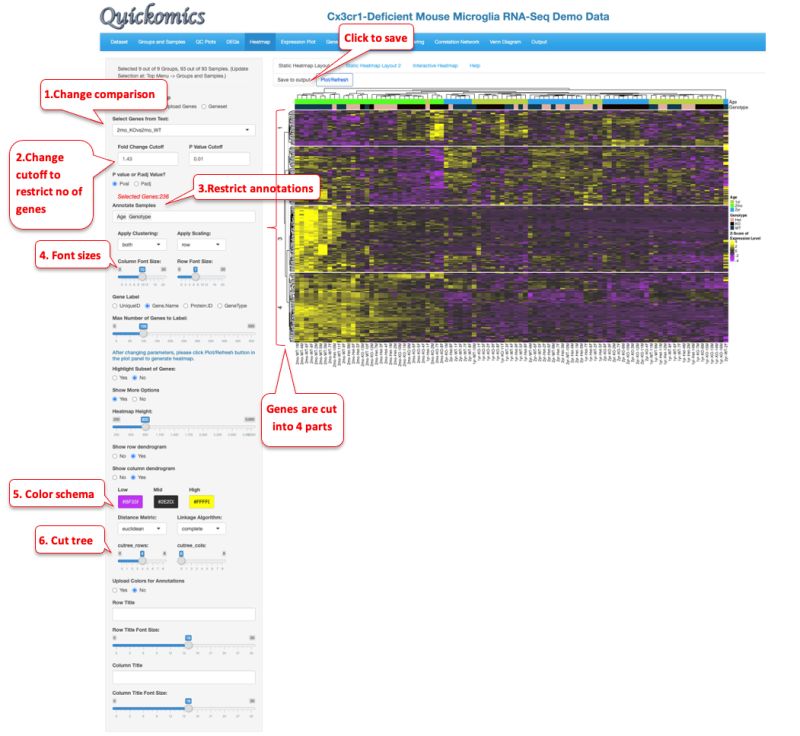Select the Padj radio button
The height and width of the screenshot is (736, 800).
(137, 183)
